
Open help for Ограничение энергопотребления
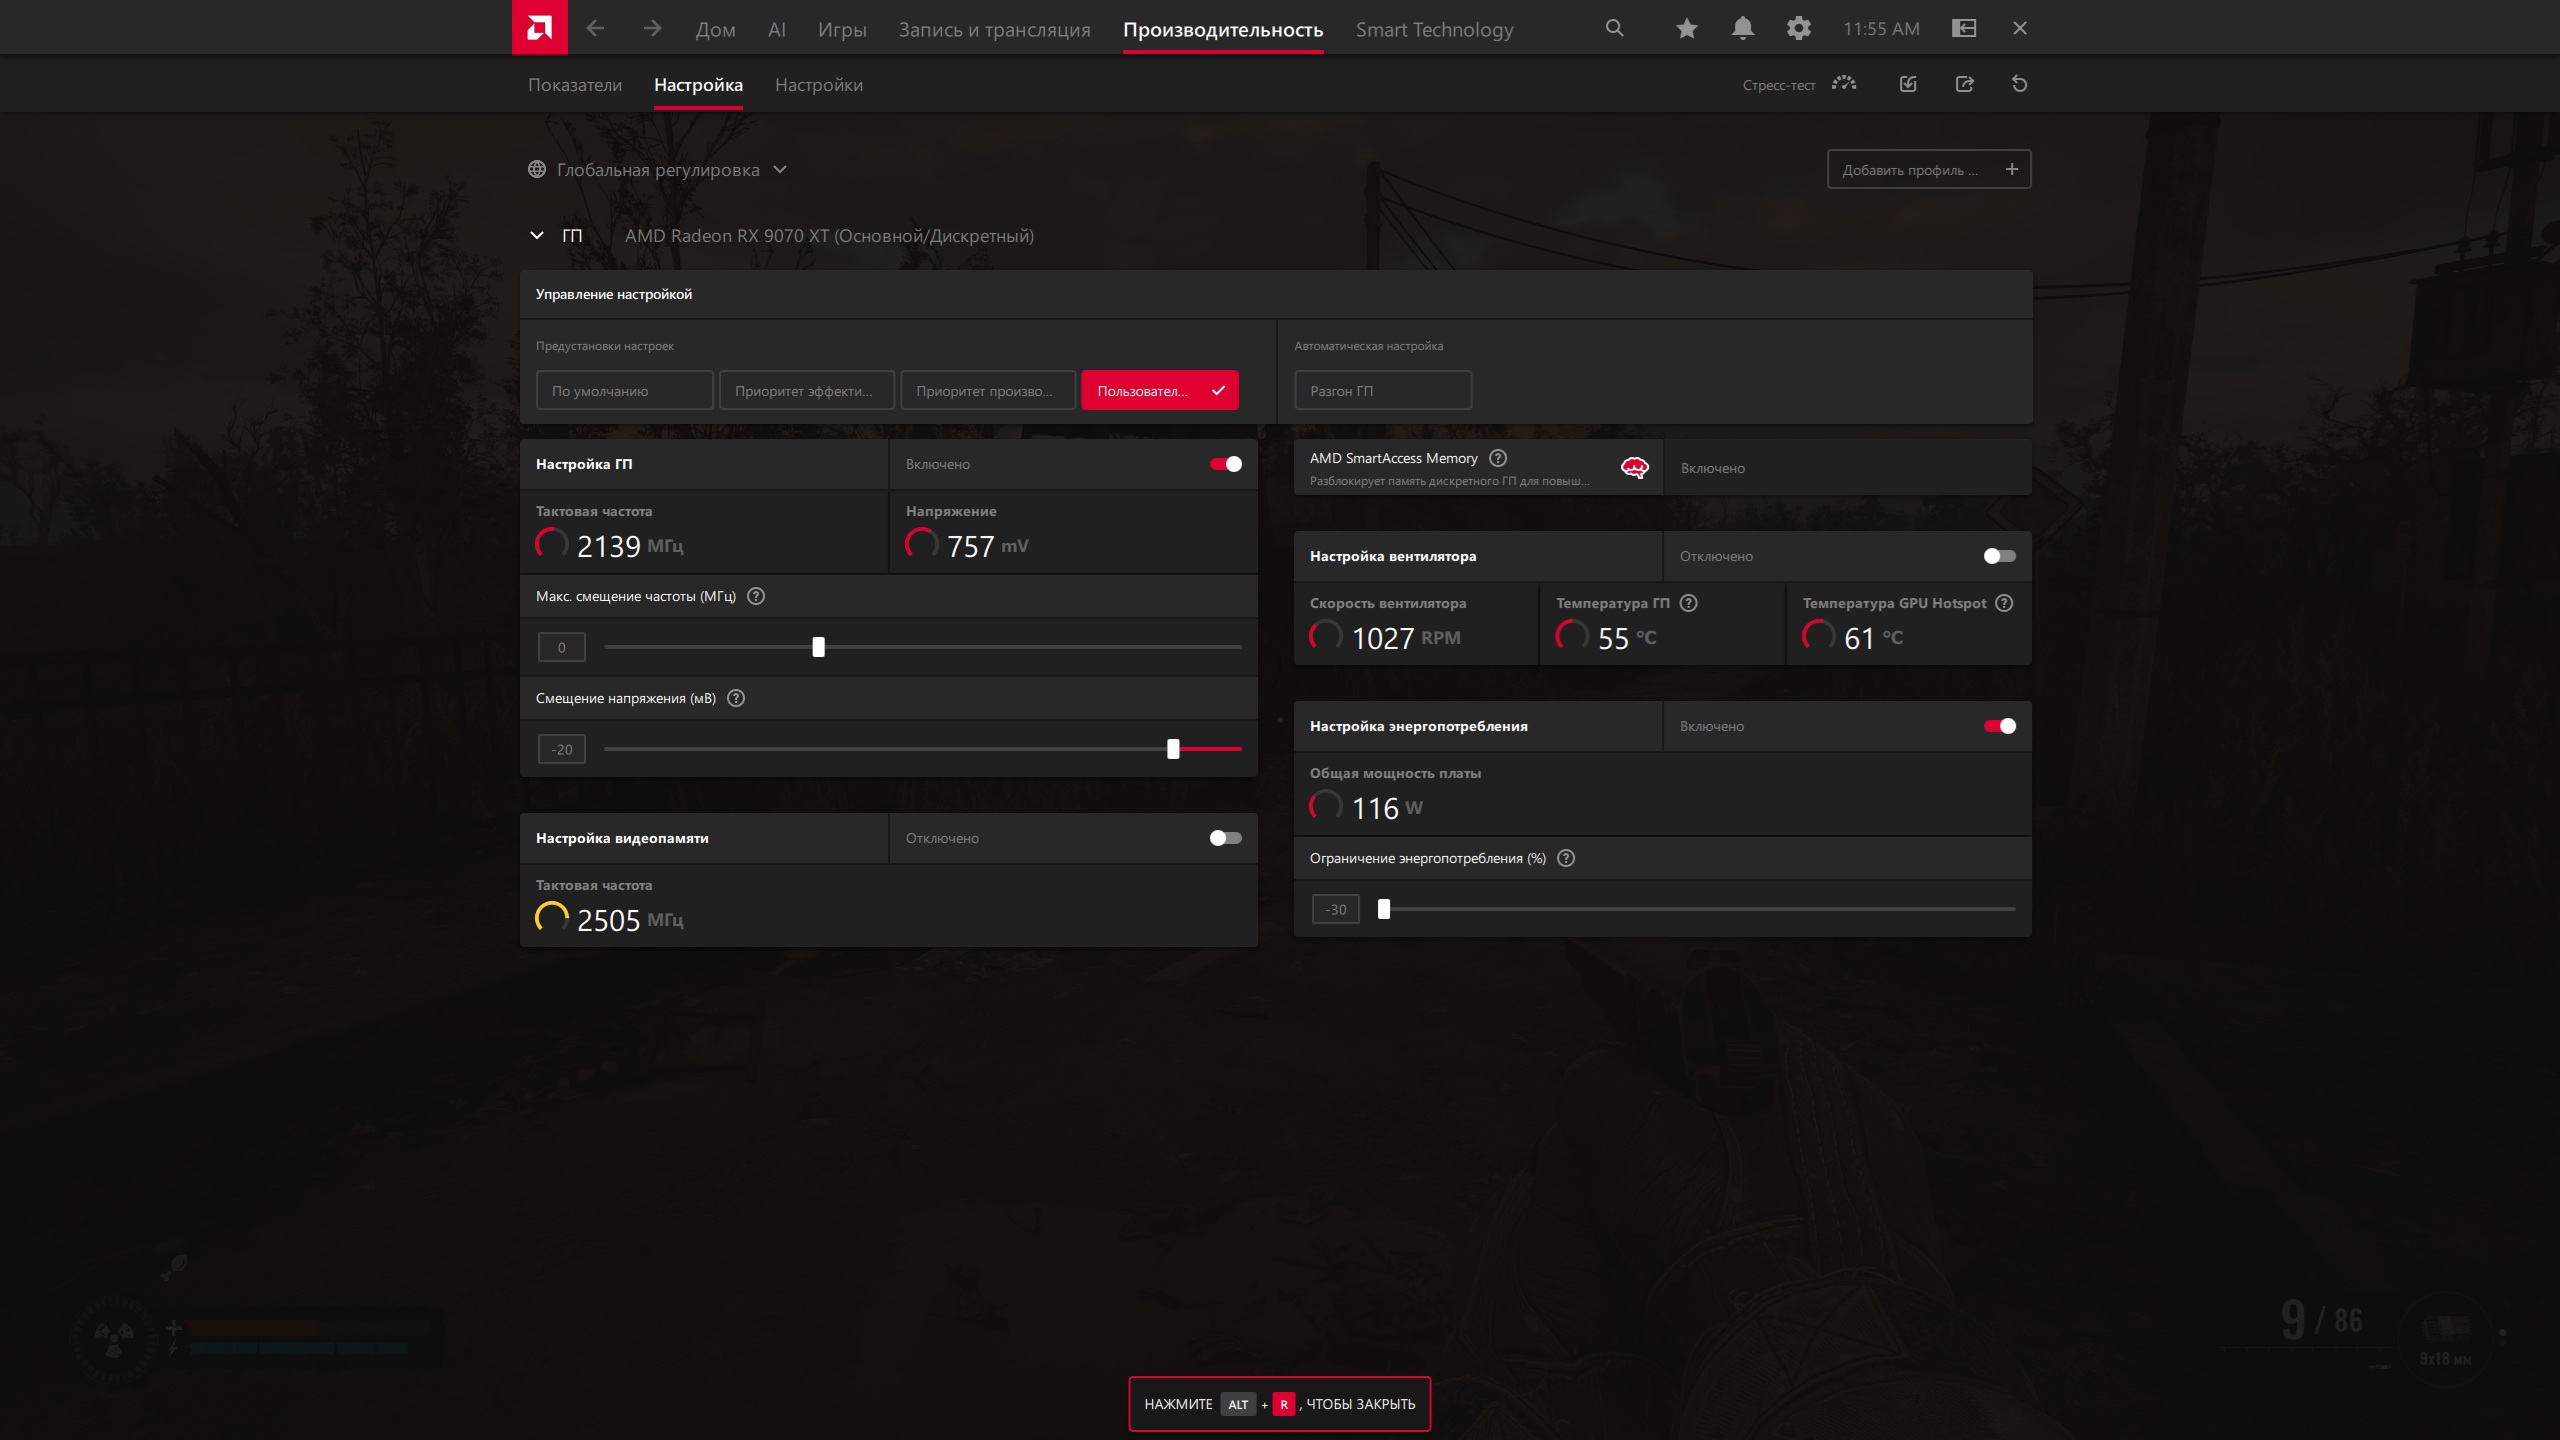pos(1566,858)
